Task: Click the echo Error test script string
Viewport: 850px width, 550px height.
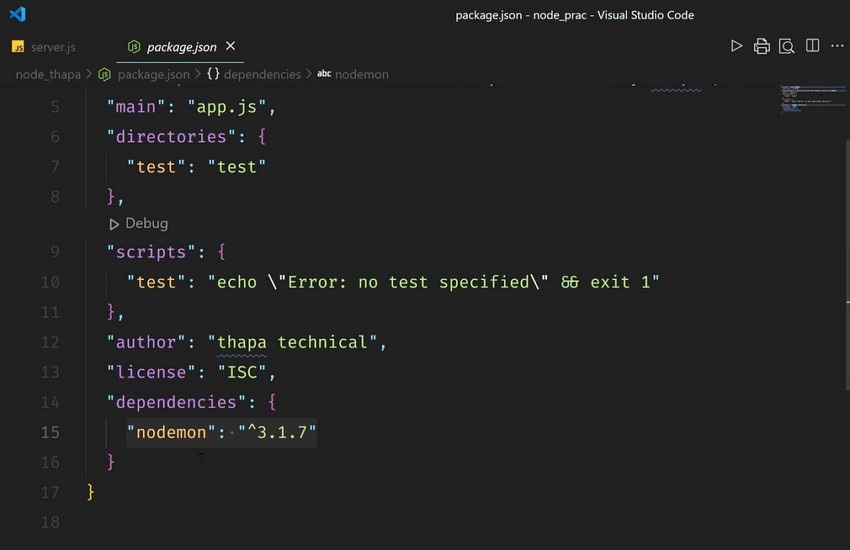Action: 434,282
